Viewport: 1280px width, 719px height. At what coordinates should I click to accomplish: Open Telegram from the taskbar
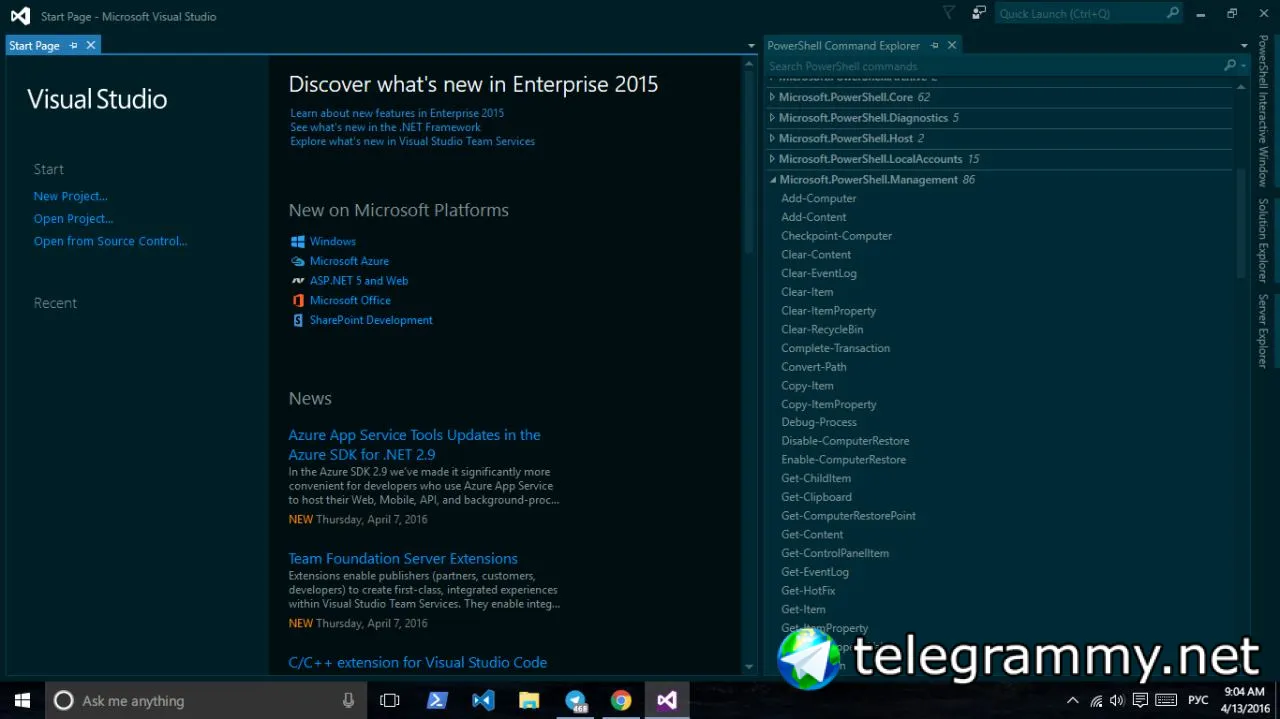(575, 700)
